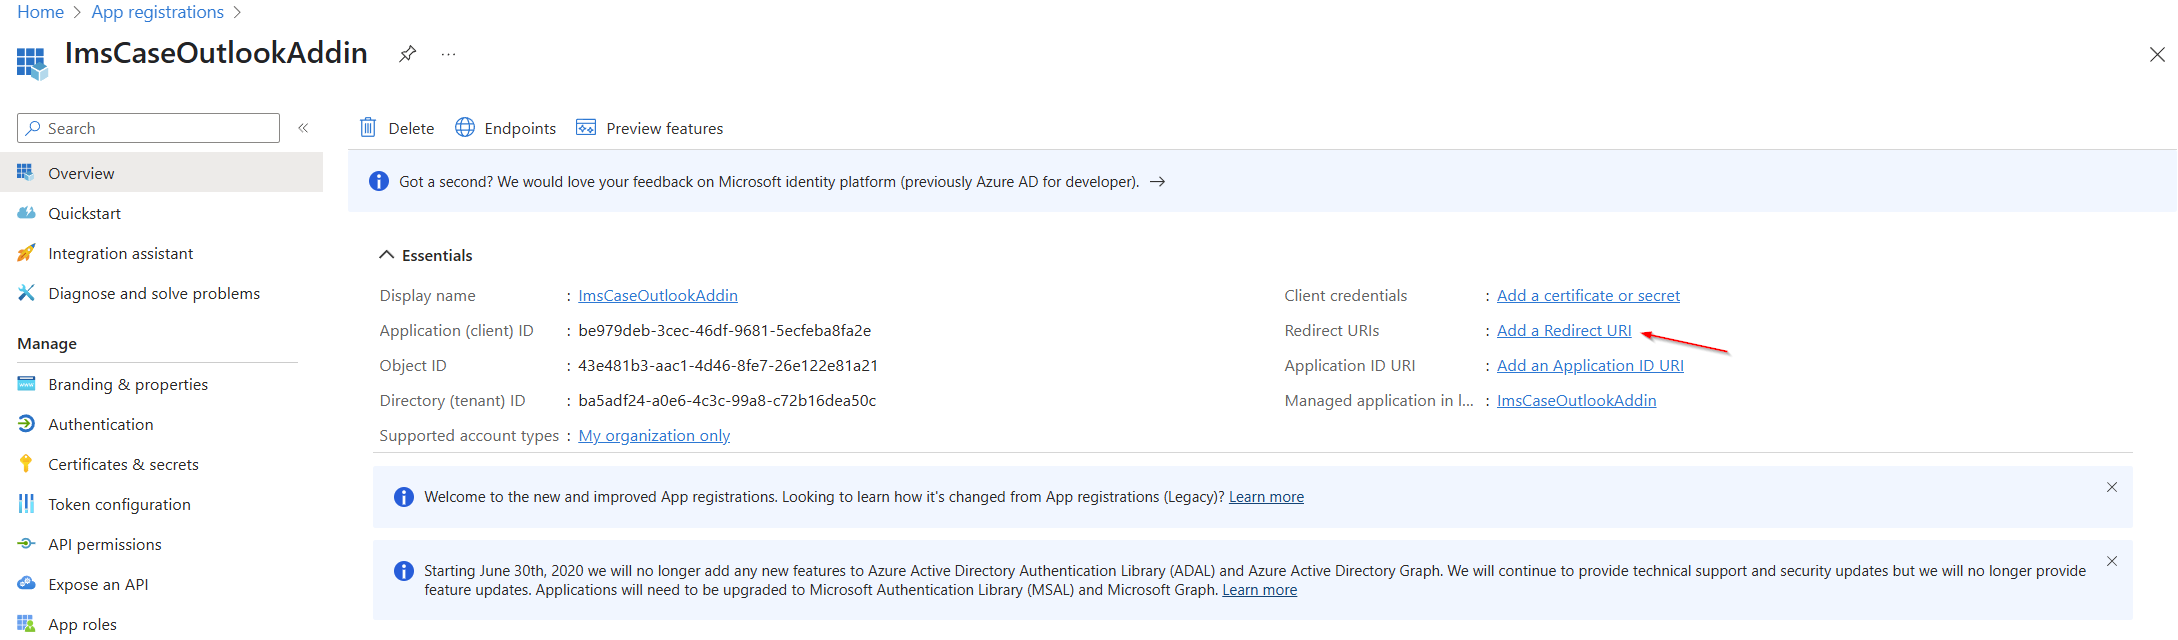Click the Overview grid icon
The width and height of the screenshot is (2178, 640).
tap(26, 172)
